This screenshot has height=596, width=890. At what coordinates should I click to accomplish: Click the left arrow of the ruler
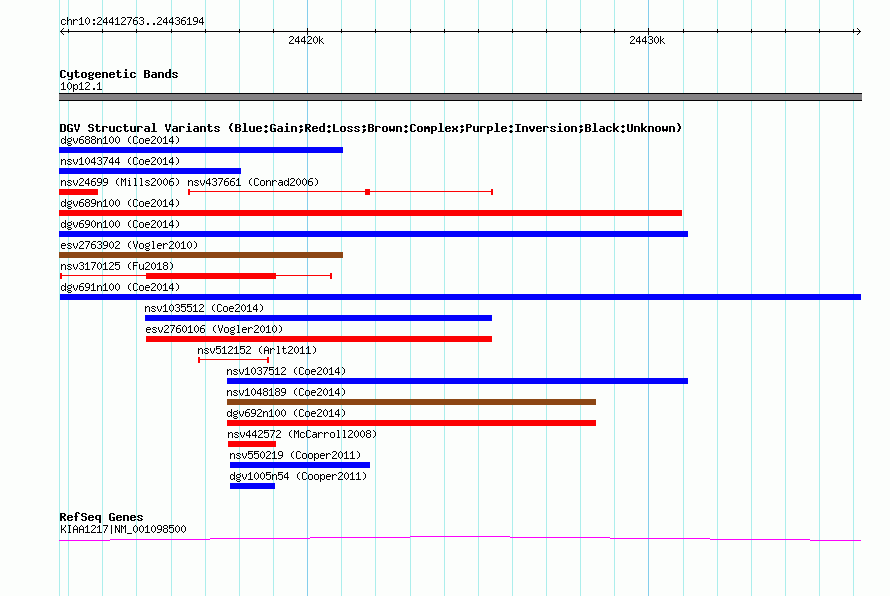click(64, 32)
